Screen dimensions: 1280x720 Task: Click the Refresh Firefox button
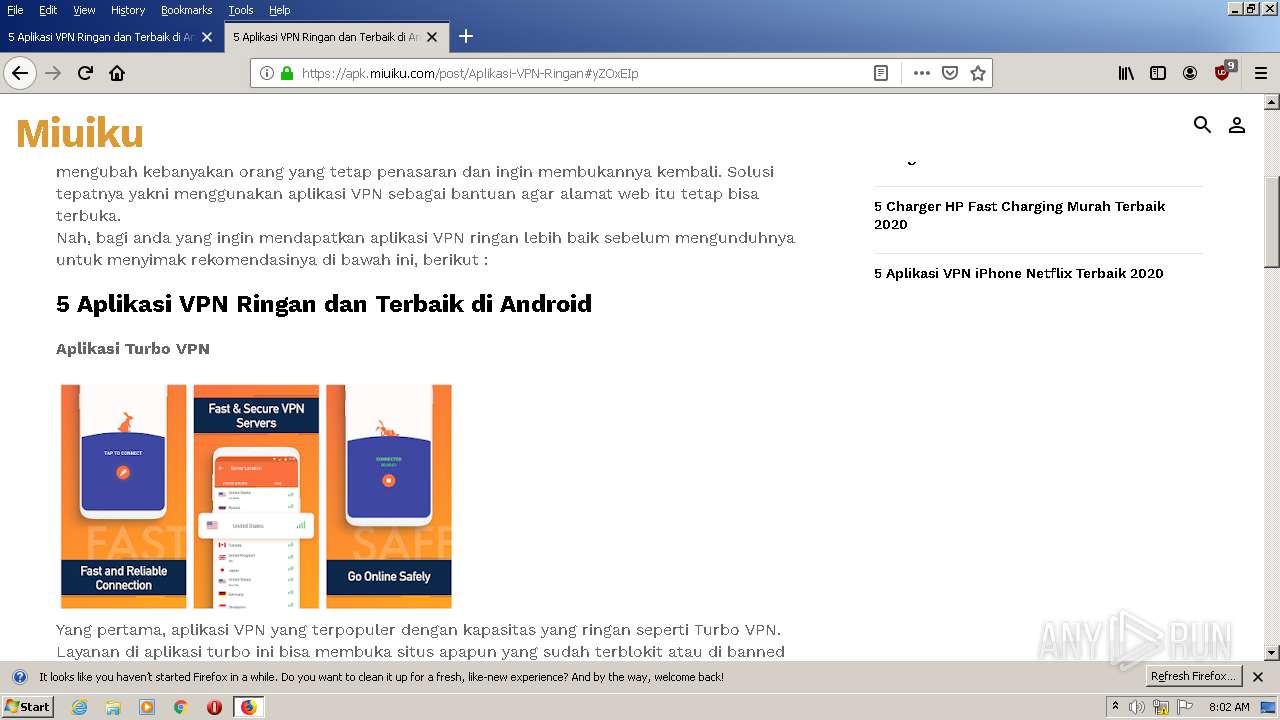pos(1193,677)
